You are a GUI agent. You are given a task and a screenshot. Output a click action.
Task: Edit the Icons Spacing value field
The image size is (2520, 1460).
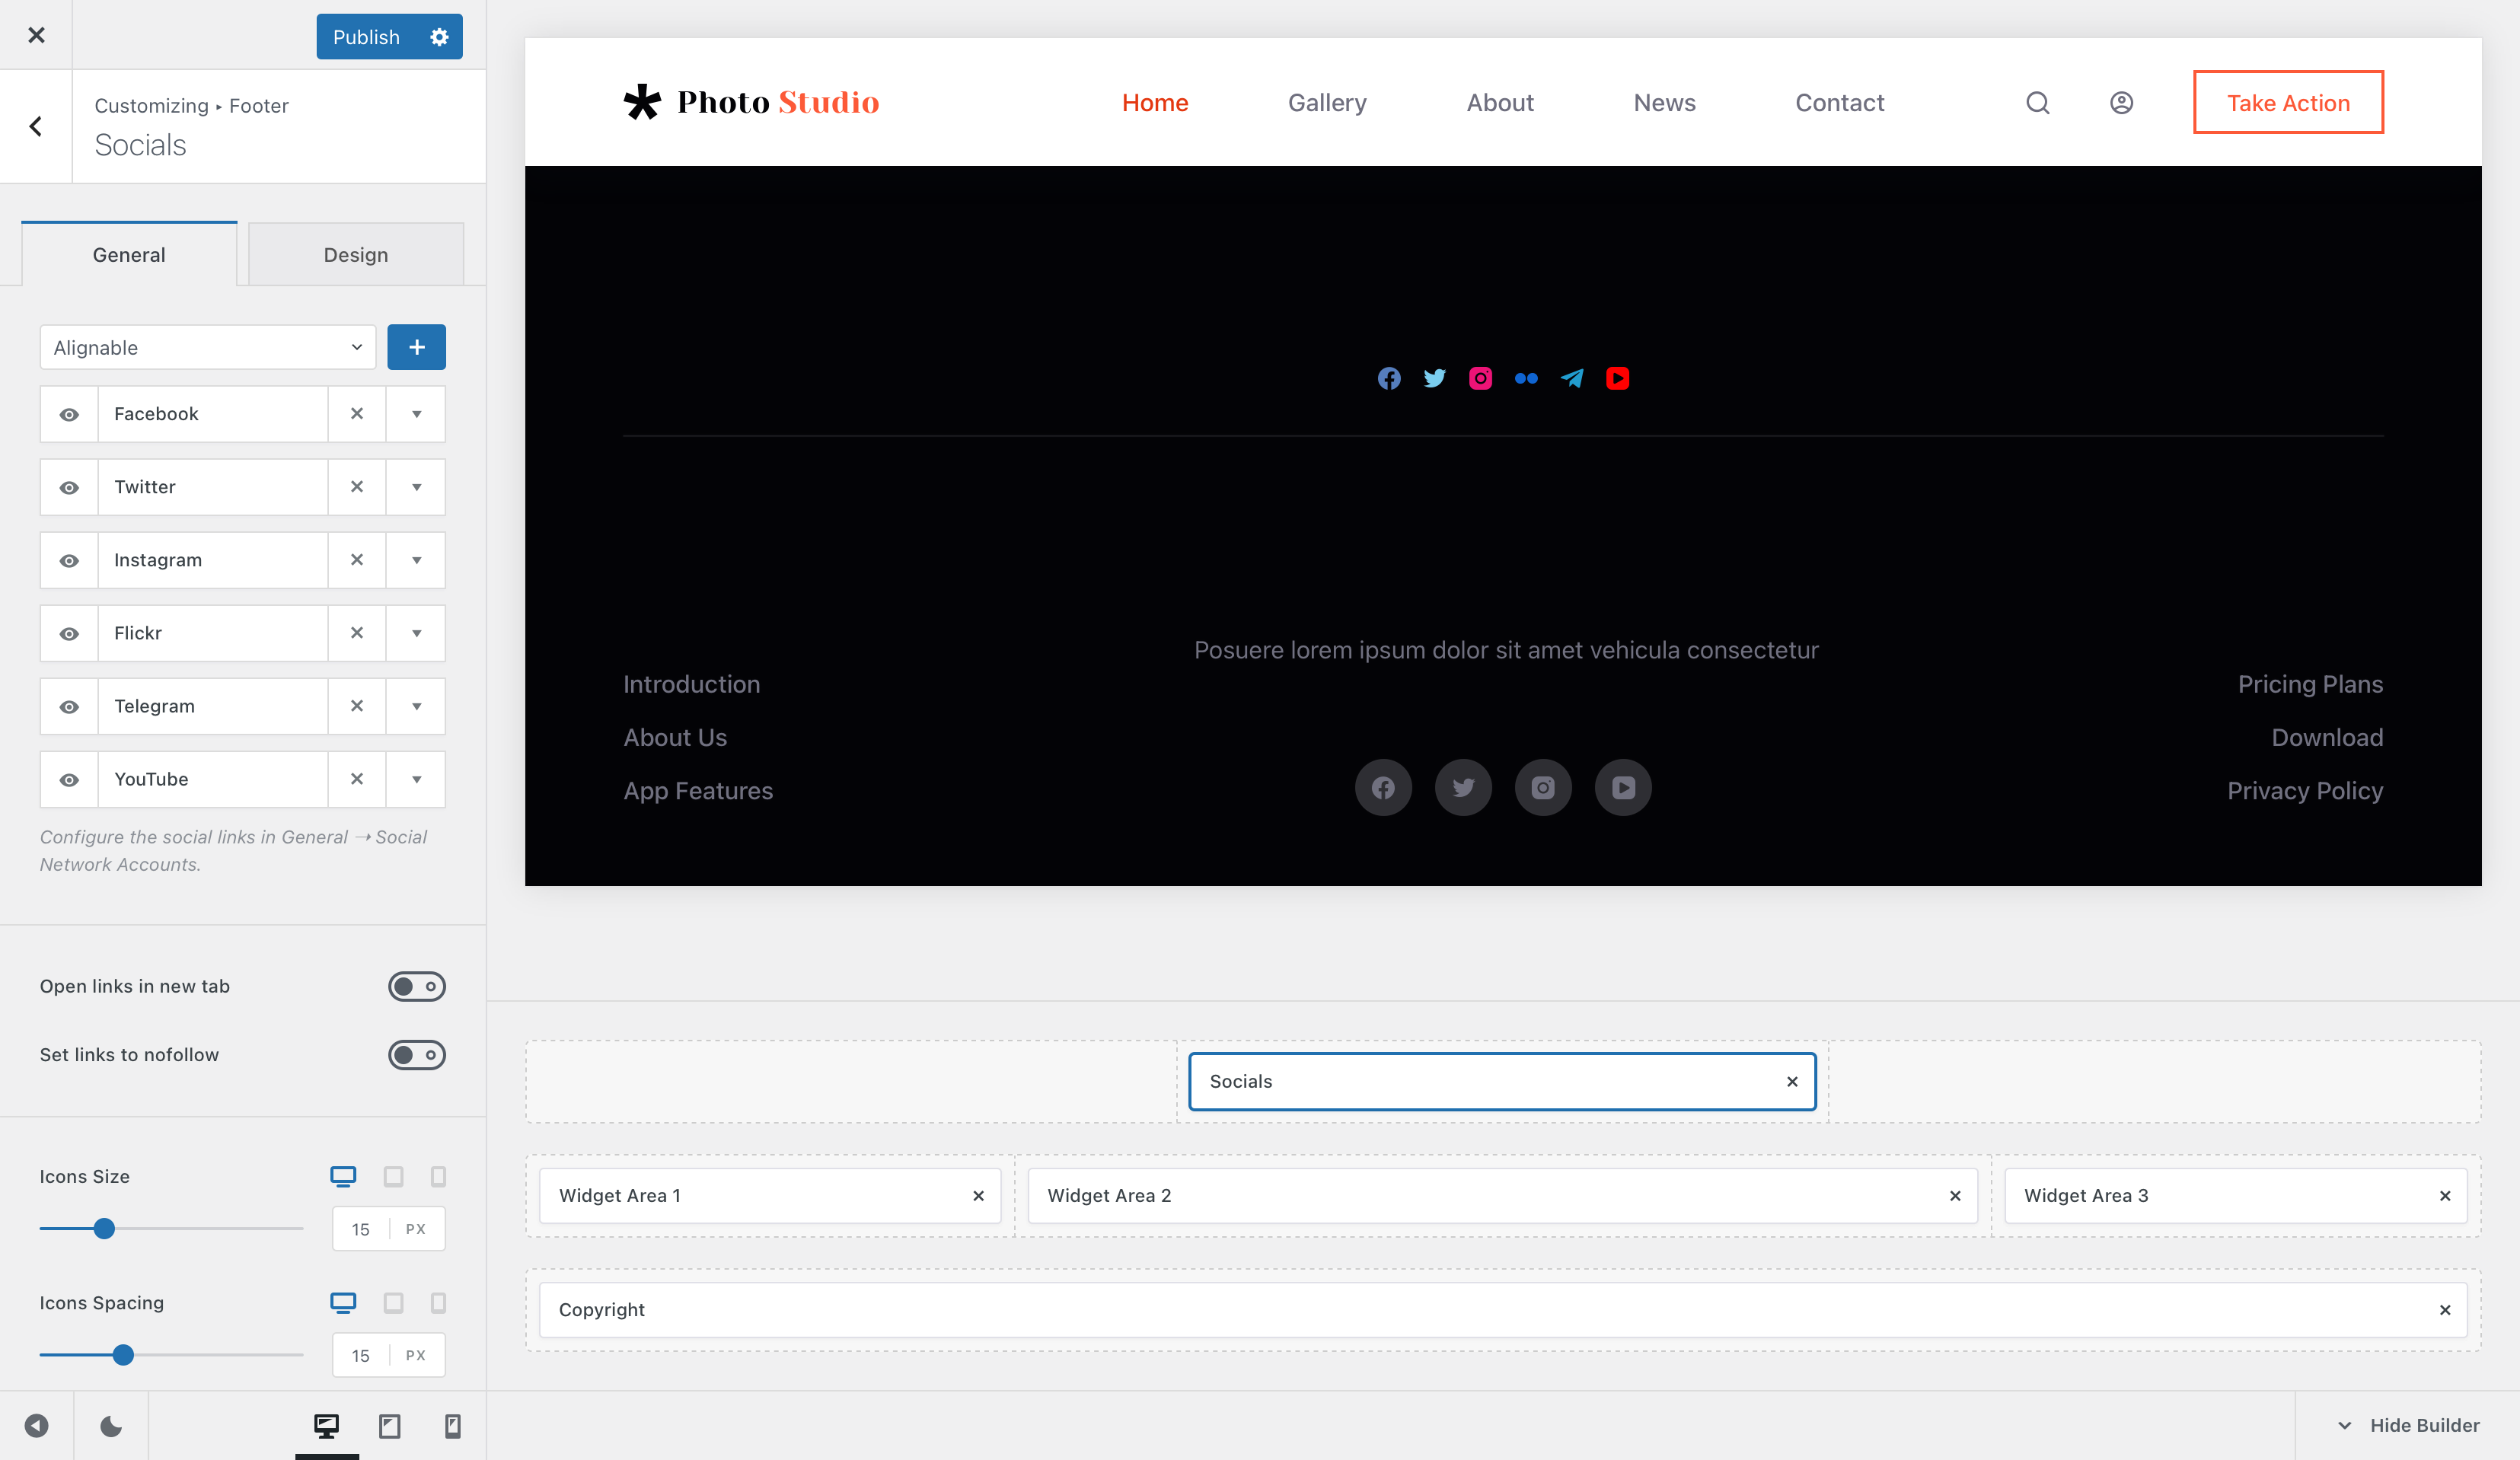pyautogui.click(x=361, y=1355)
